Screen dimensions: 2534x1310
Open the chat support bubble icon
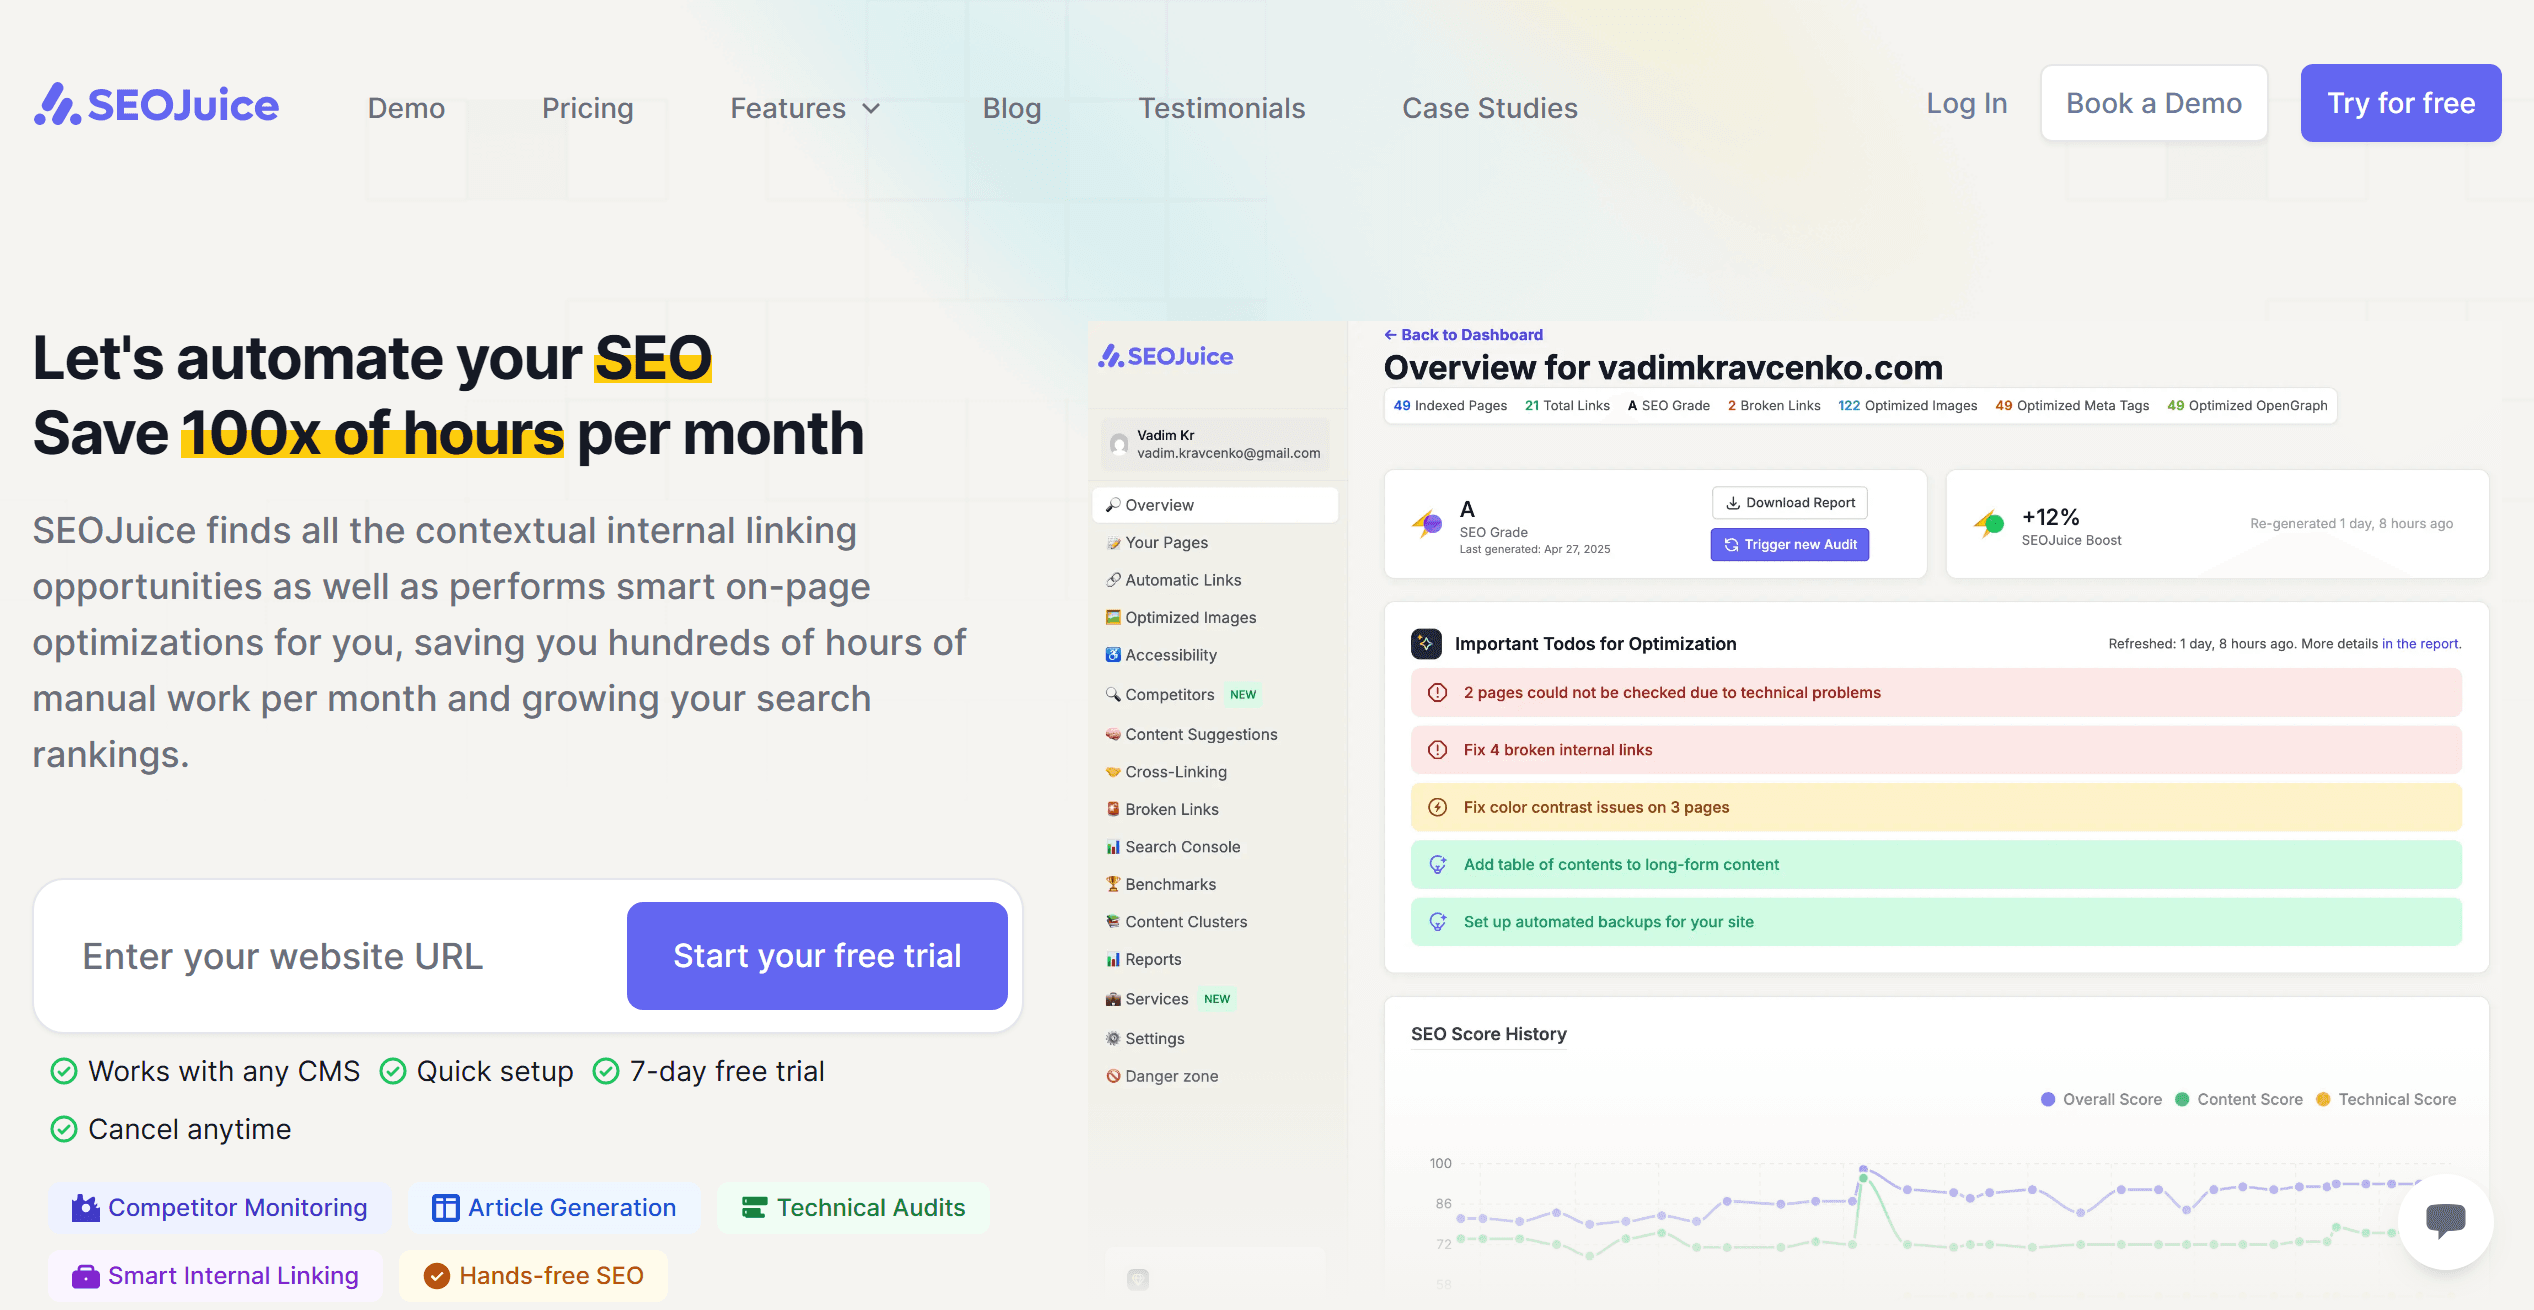2445,1221
